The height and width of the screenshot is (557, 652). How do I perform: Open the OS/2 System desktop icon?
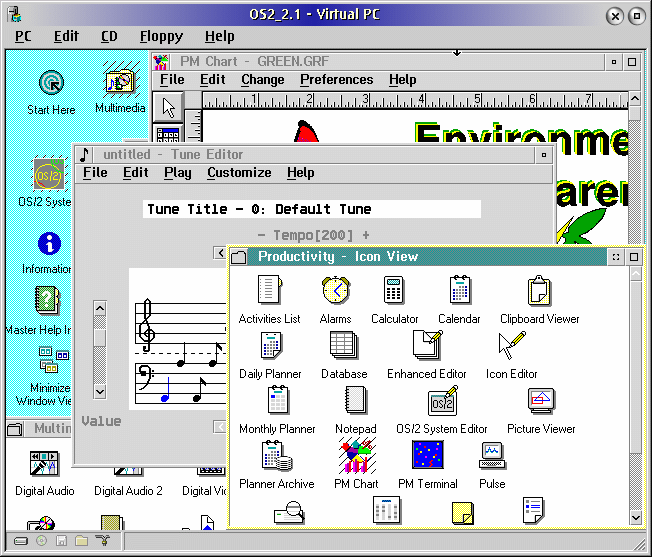[49, 175]
